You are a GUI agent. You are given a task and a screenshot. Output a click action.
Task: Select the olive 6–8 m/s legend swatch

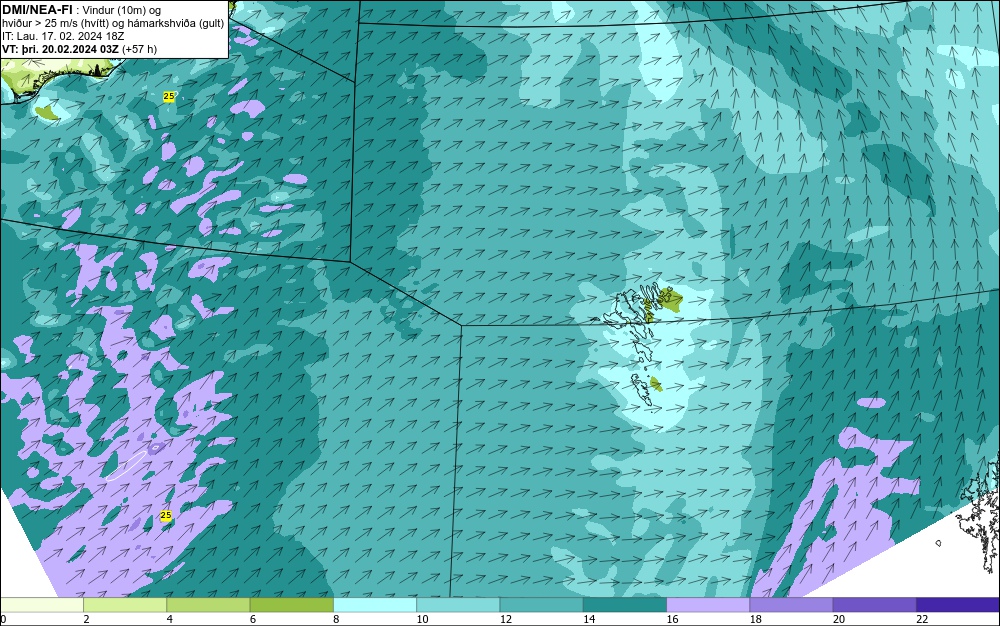291,605
